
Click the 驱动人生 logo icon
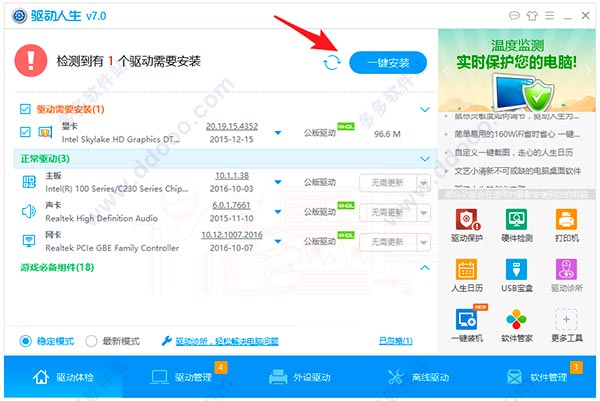click(x=19, y=16)
